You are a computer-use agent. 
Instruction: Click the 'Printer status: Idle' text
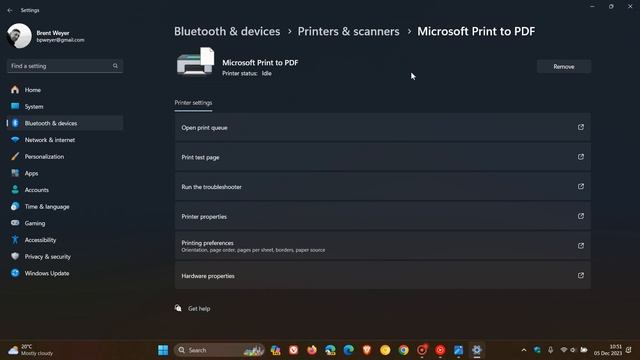(x=247, y=73)
